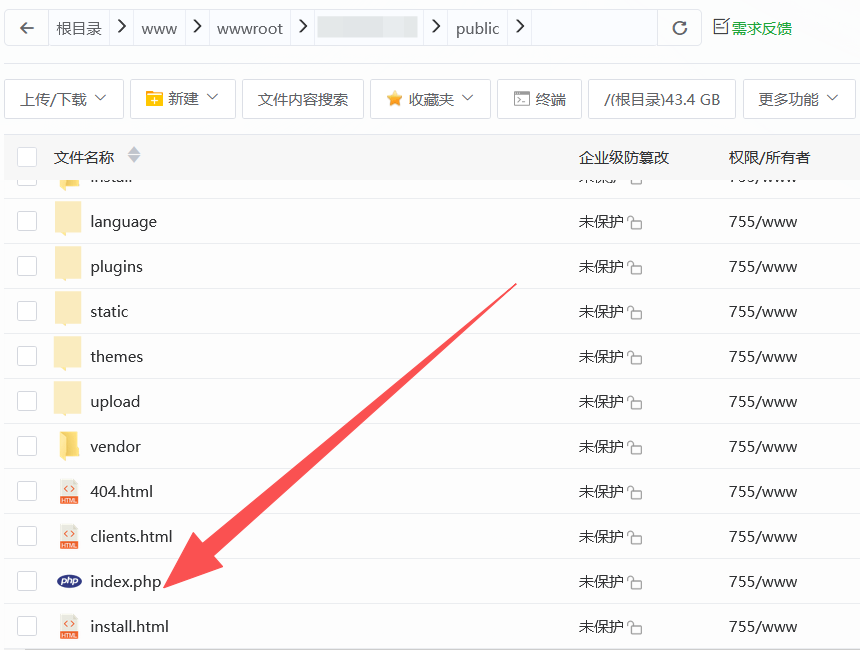Click the empty path input area
Image resolution: width=860 pixels, height=650 pixels.
pyautogui.click(x=594, y=27)
